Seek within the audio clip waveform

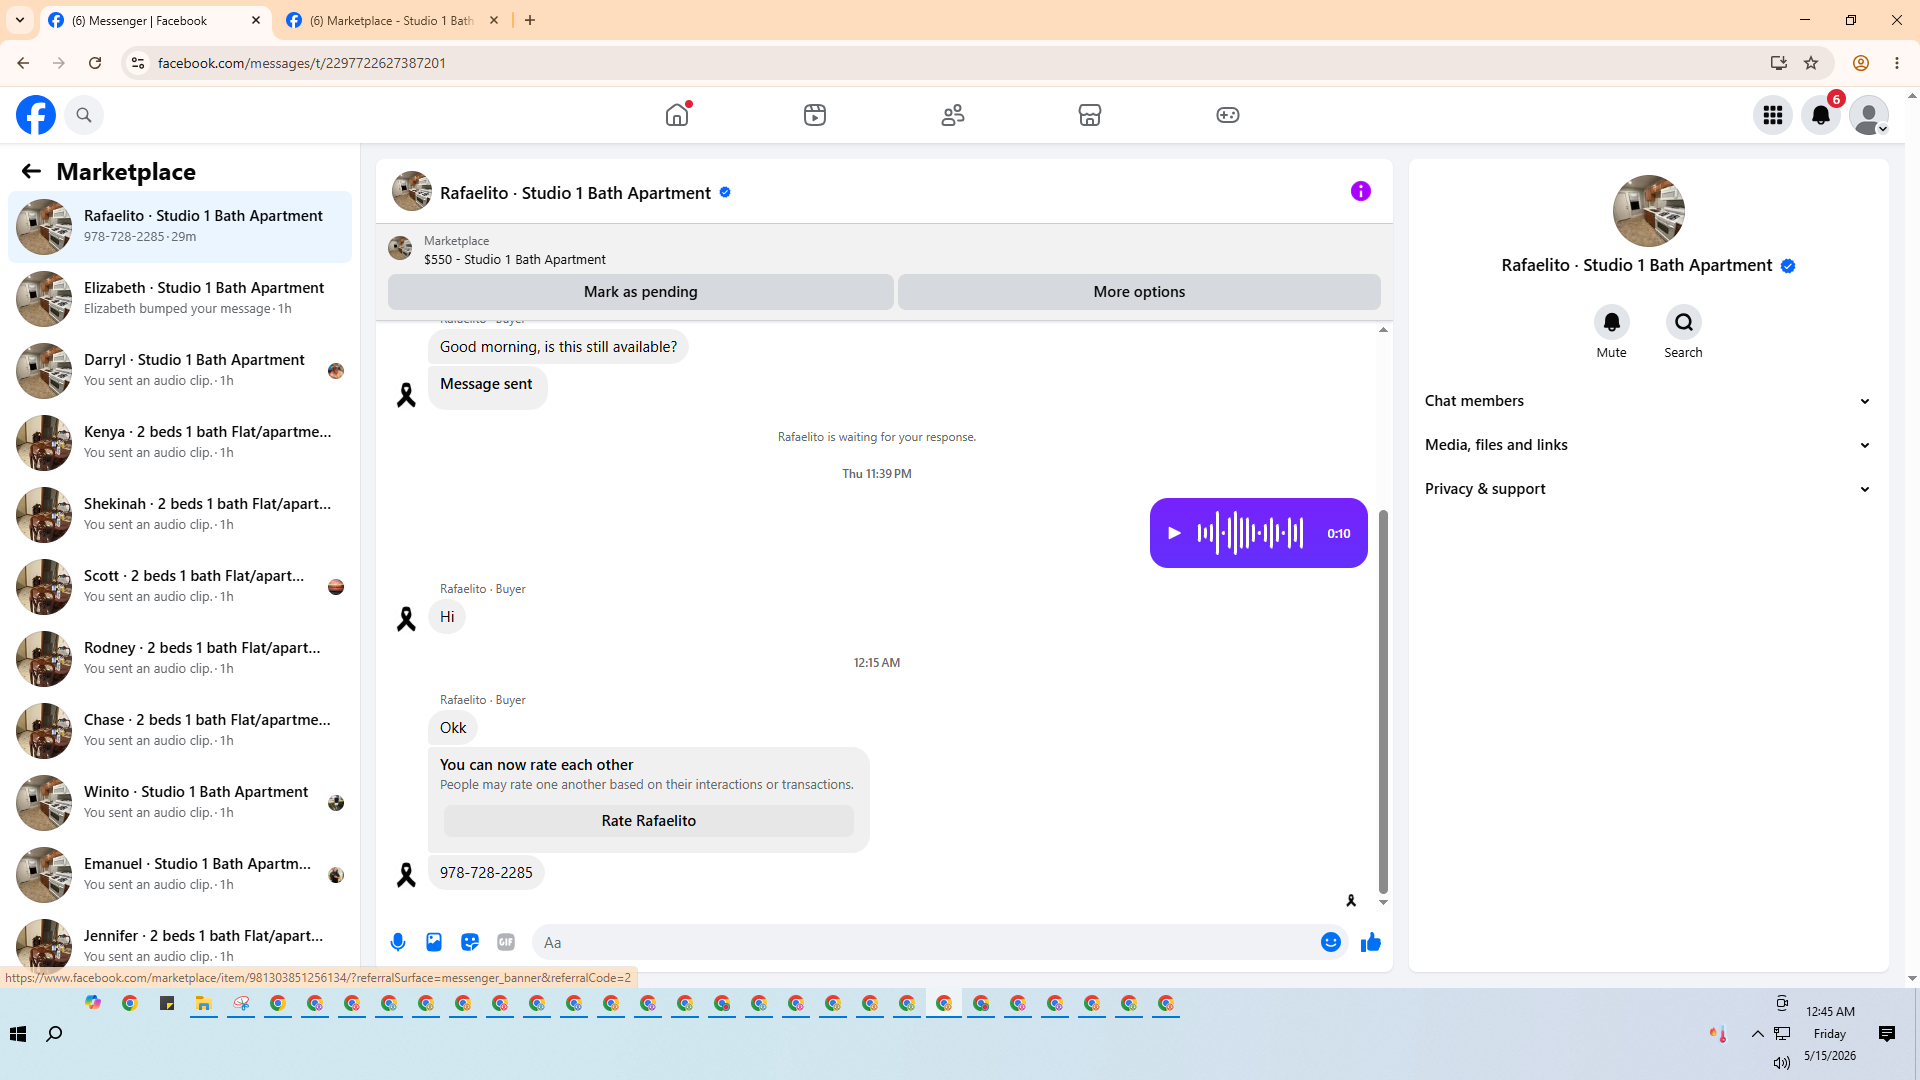(1250, 533)
